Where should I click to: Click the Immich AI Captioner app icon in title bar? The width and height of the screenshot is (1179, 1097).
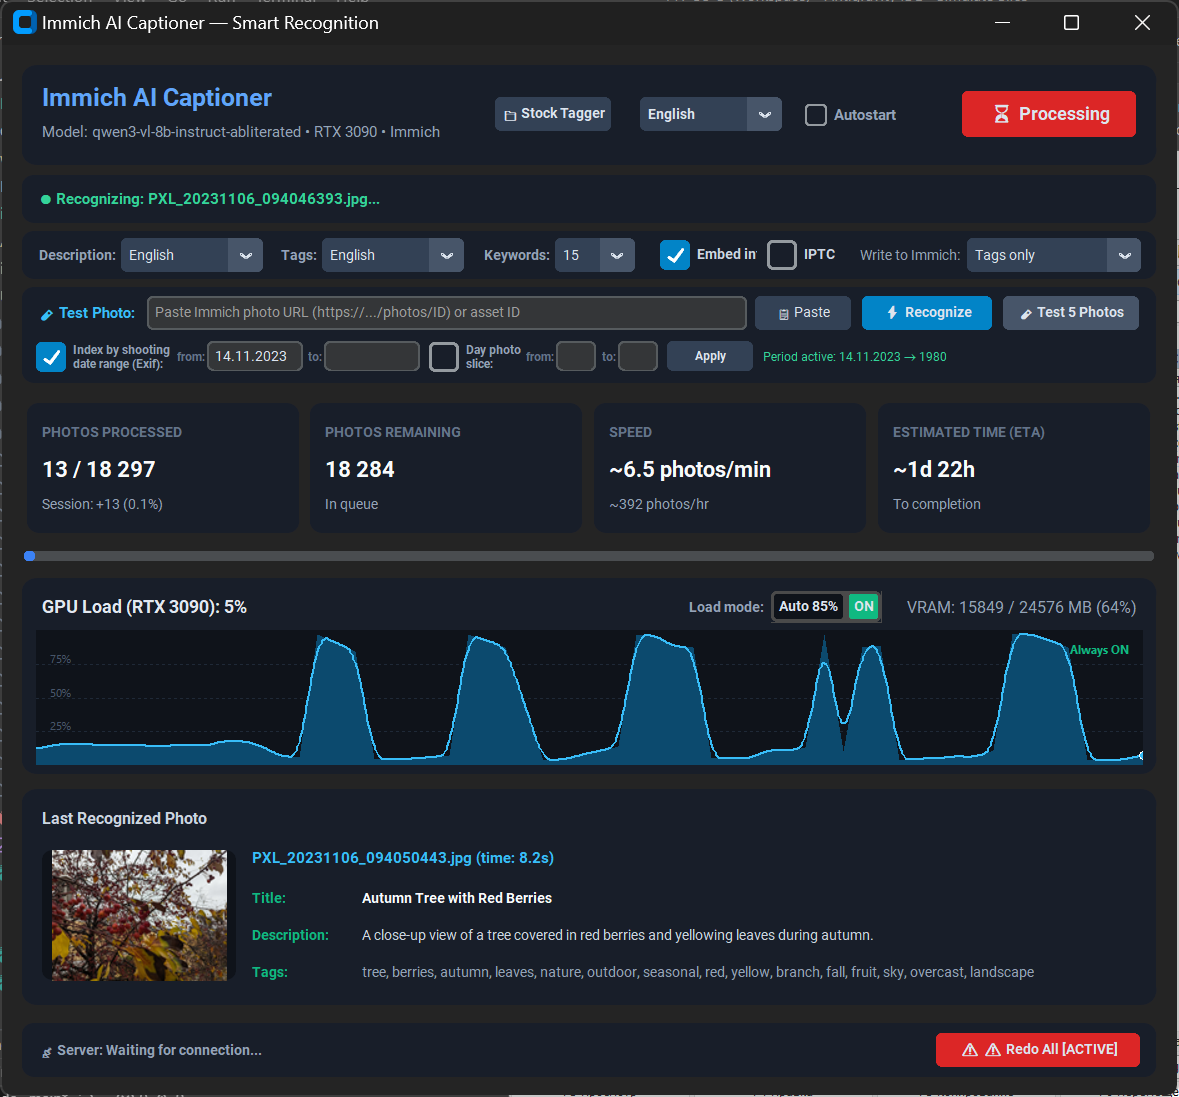[x=24, y=23]
